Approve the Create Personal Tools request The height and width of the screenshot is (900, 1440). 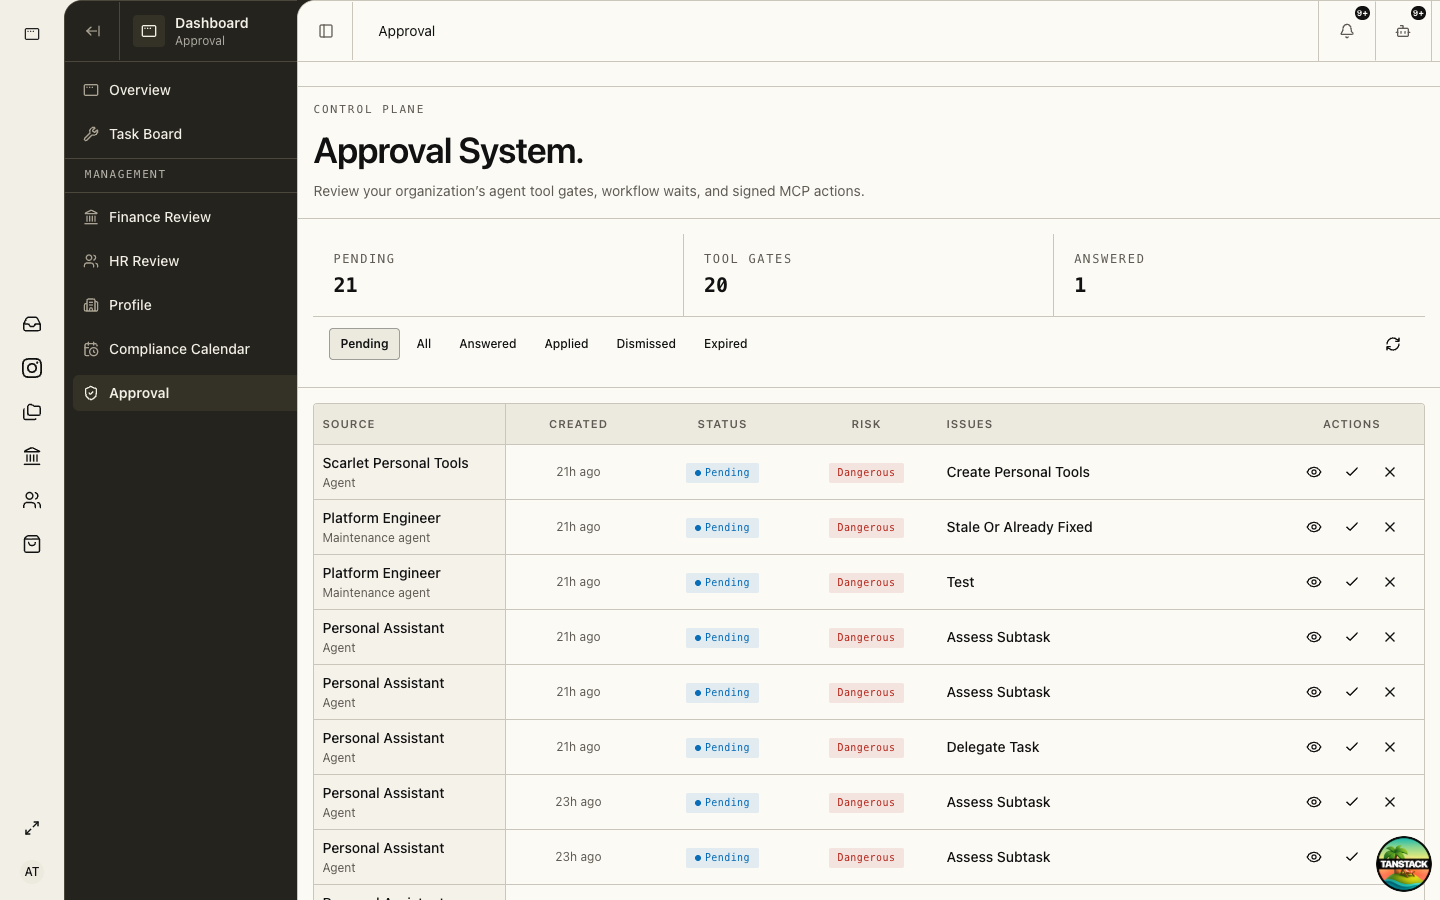[x=1352, y=472]
